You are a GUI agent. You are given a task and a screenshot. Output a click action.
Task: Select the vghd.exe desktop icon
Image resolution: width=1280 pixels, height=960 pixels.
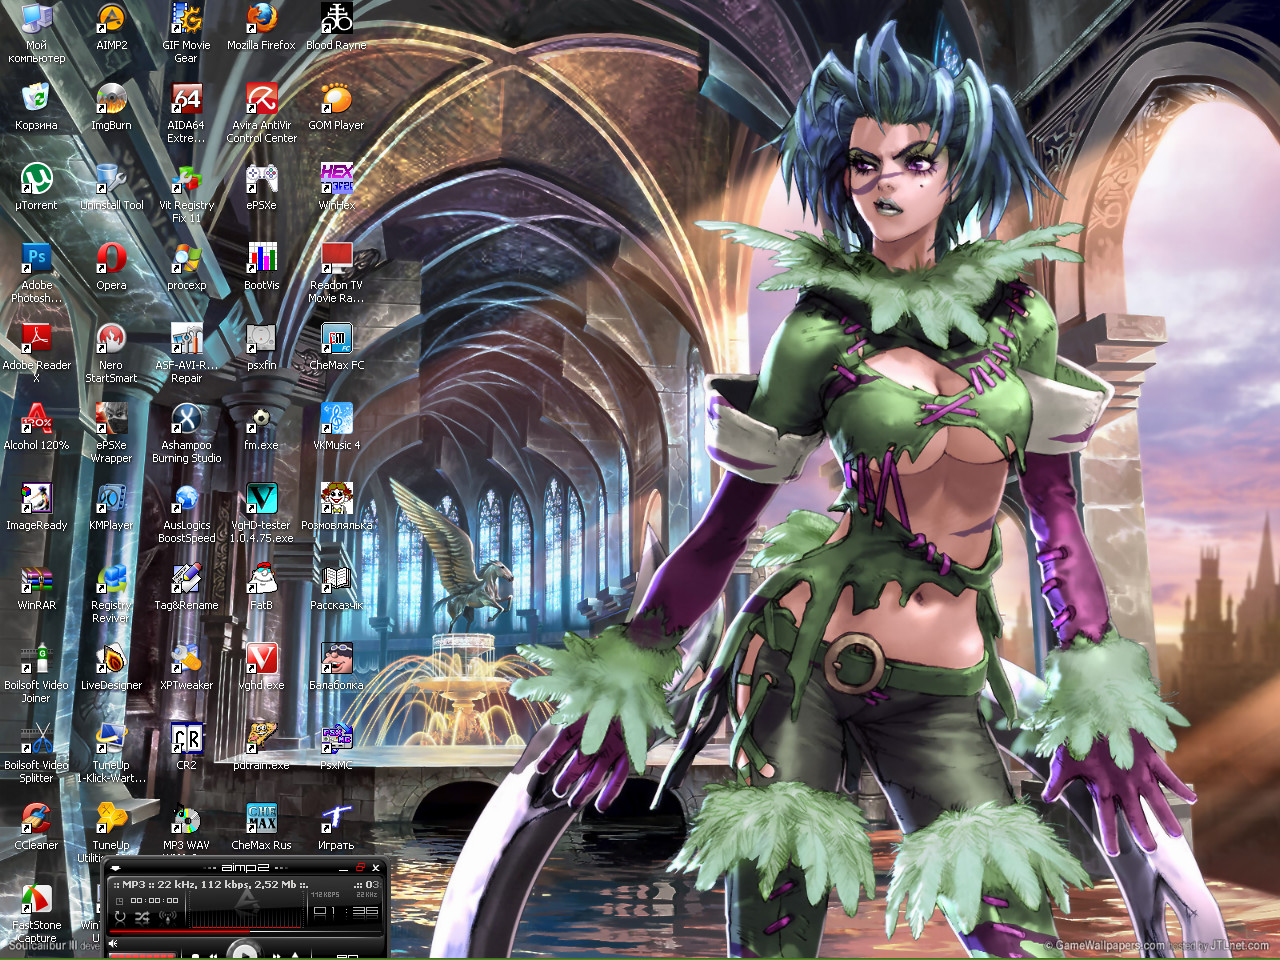(261, 659)
